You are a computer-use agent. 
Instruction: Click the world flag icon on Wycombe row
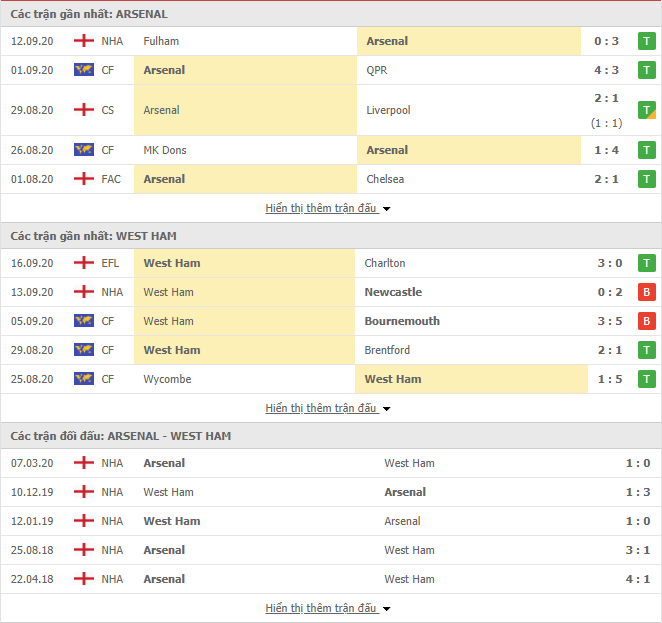tap(84, 379)
